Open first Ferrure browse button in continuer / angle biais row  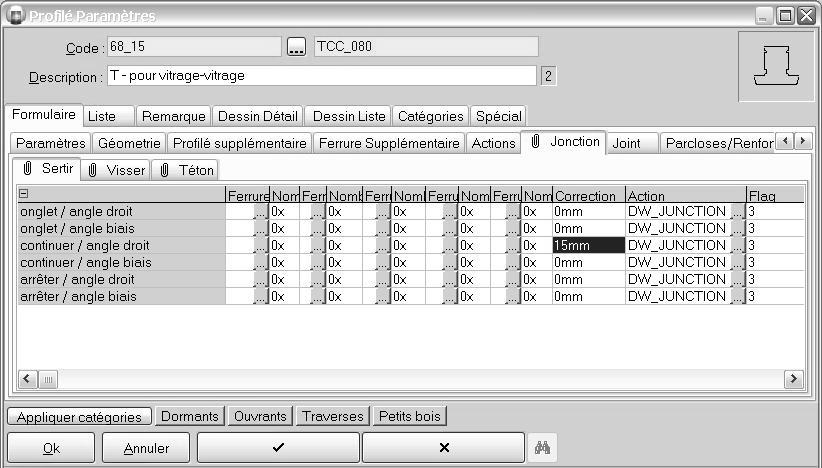click(261, 263)
